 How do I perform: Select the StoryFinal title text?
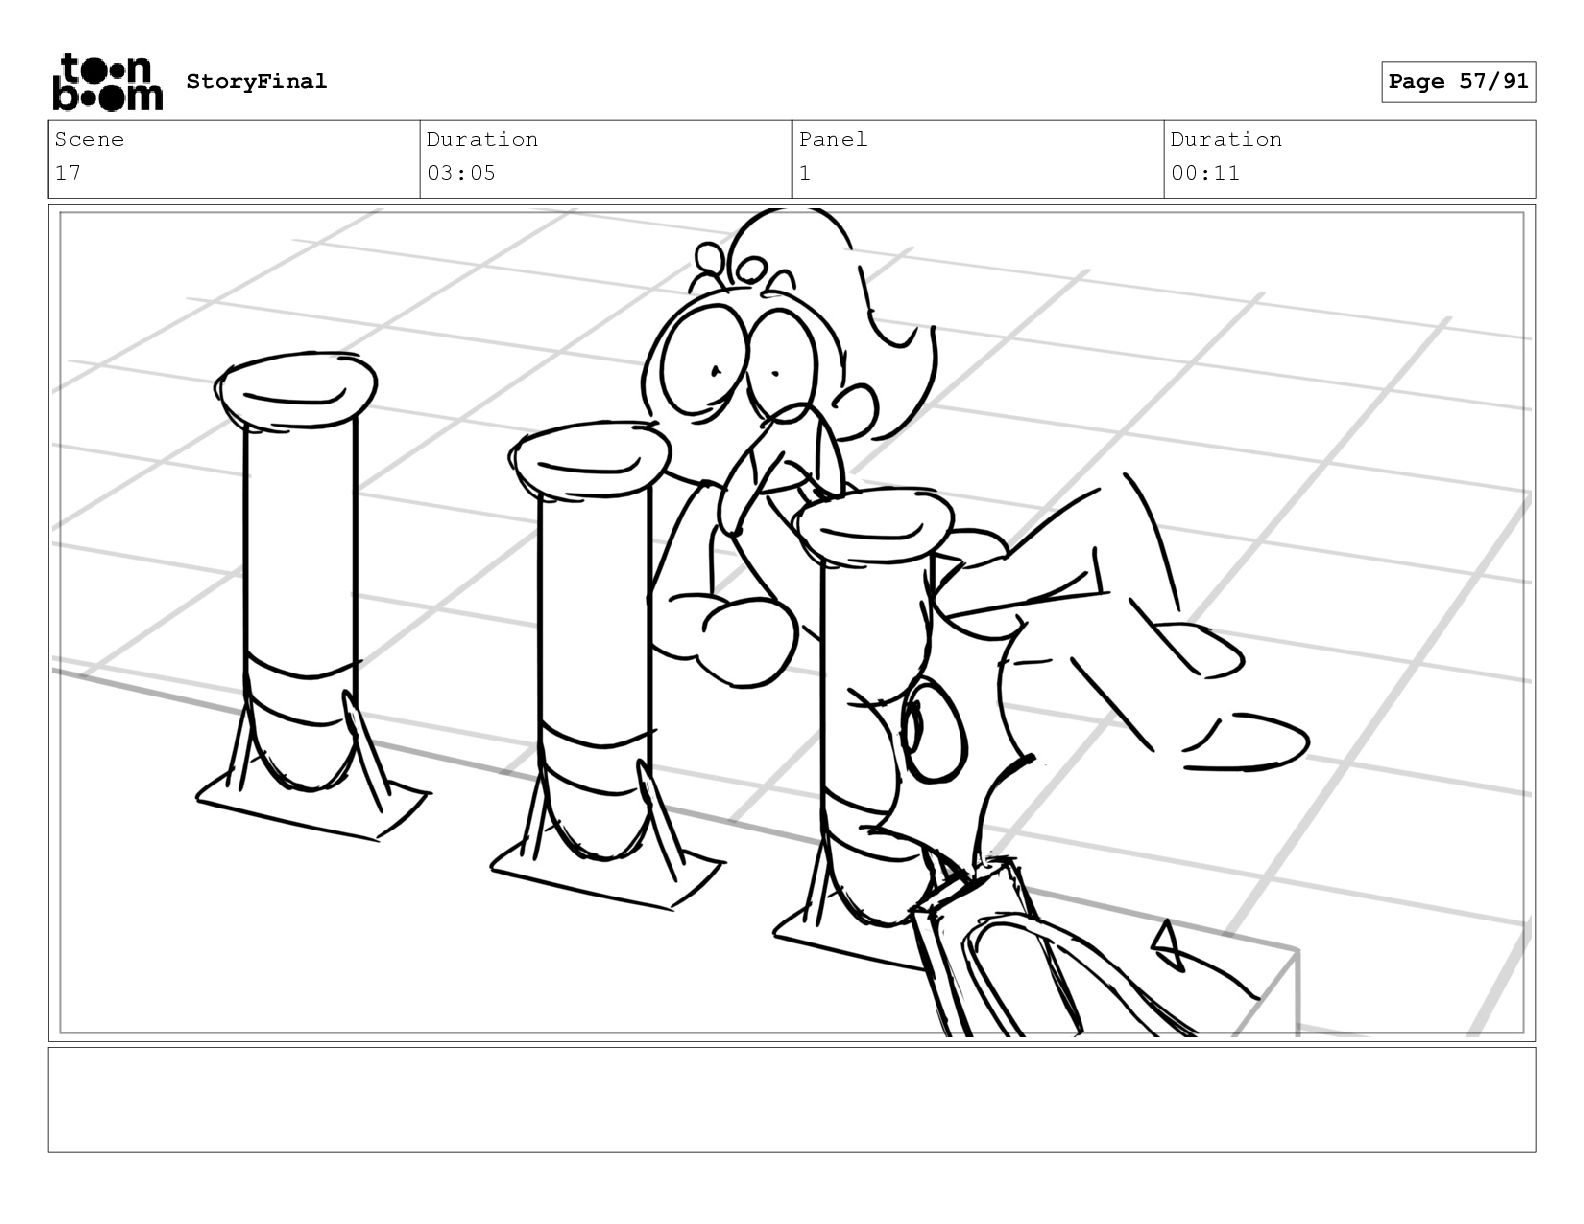click(256, 81)
